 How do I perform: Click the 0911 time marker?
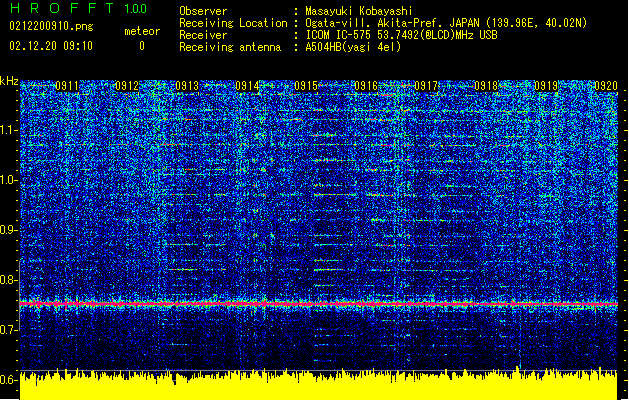pos(67,86)
